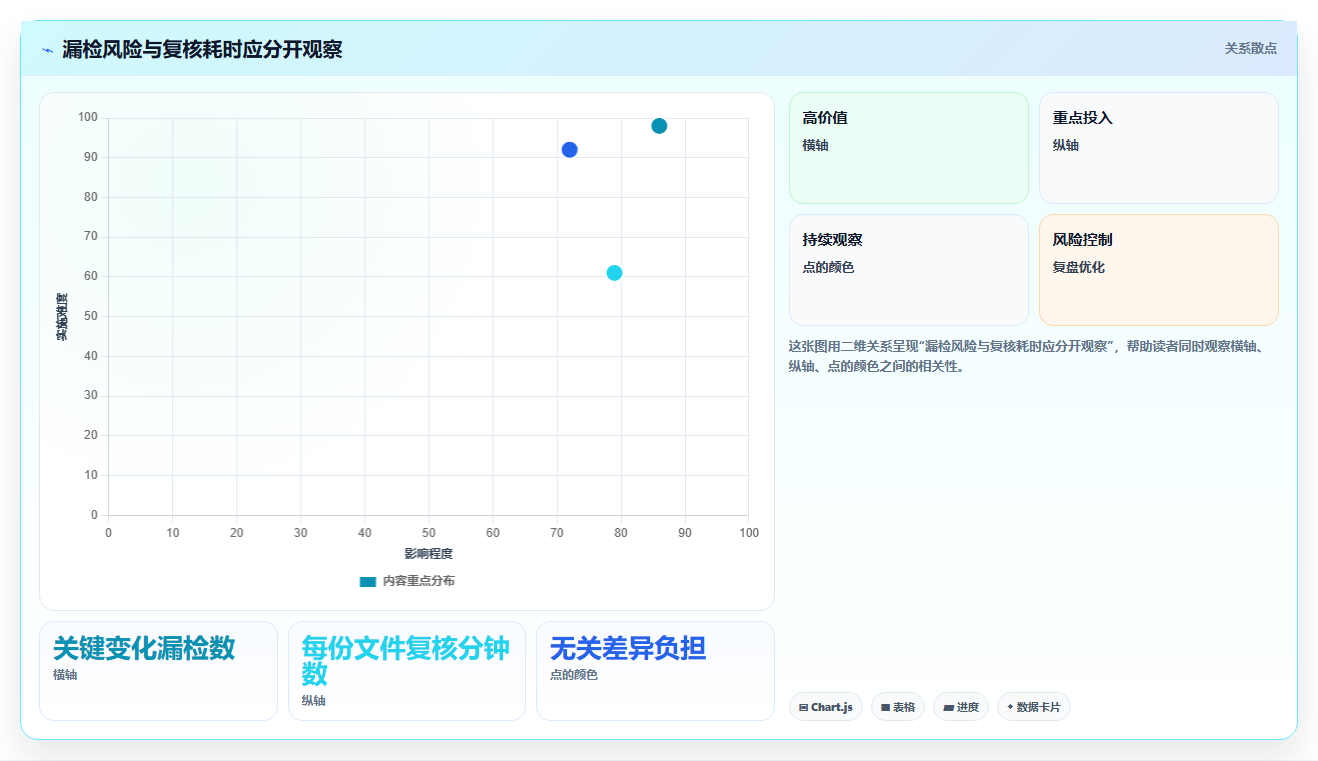Select the teal scatter point near top
Viewport: 1318px width, 761px height.
[x=659, y=126]
